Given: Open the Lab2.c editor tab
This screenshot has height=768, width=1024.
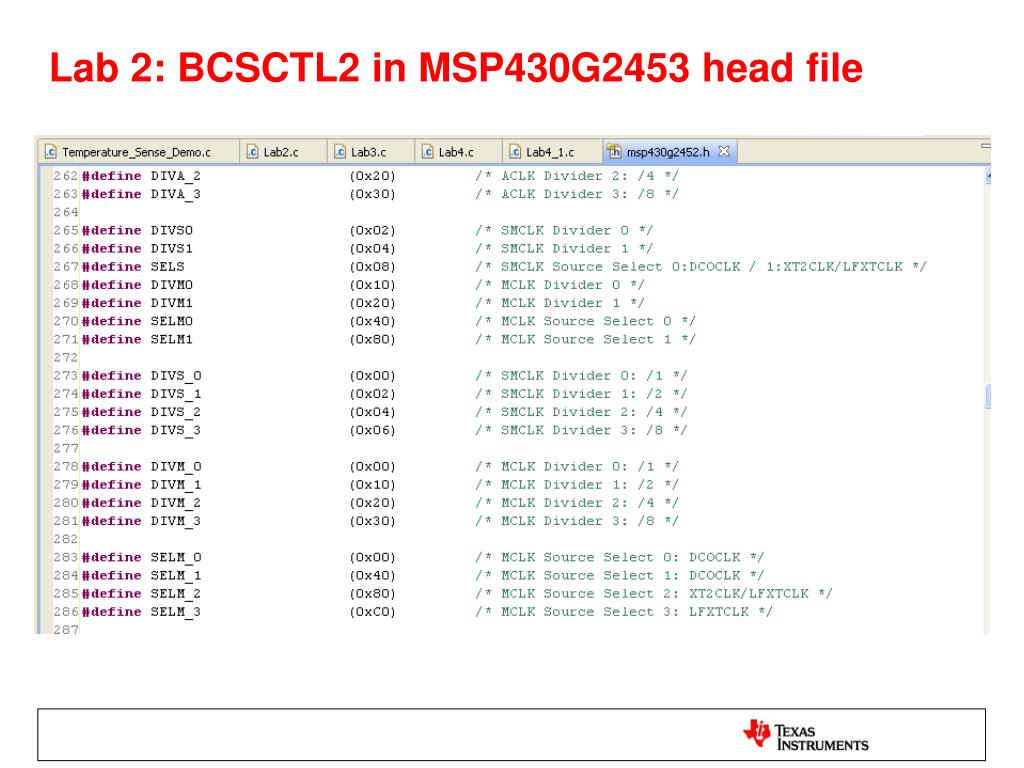Looking at the screenshot, I should pyautogui.click(x=281, y=152).
